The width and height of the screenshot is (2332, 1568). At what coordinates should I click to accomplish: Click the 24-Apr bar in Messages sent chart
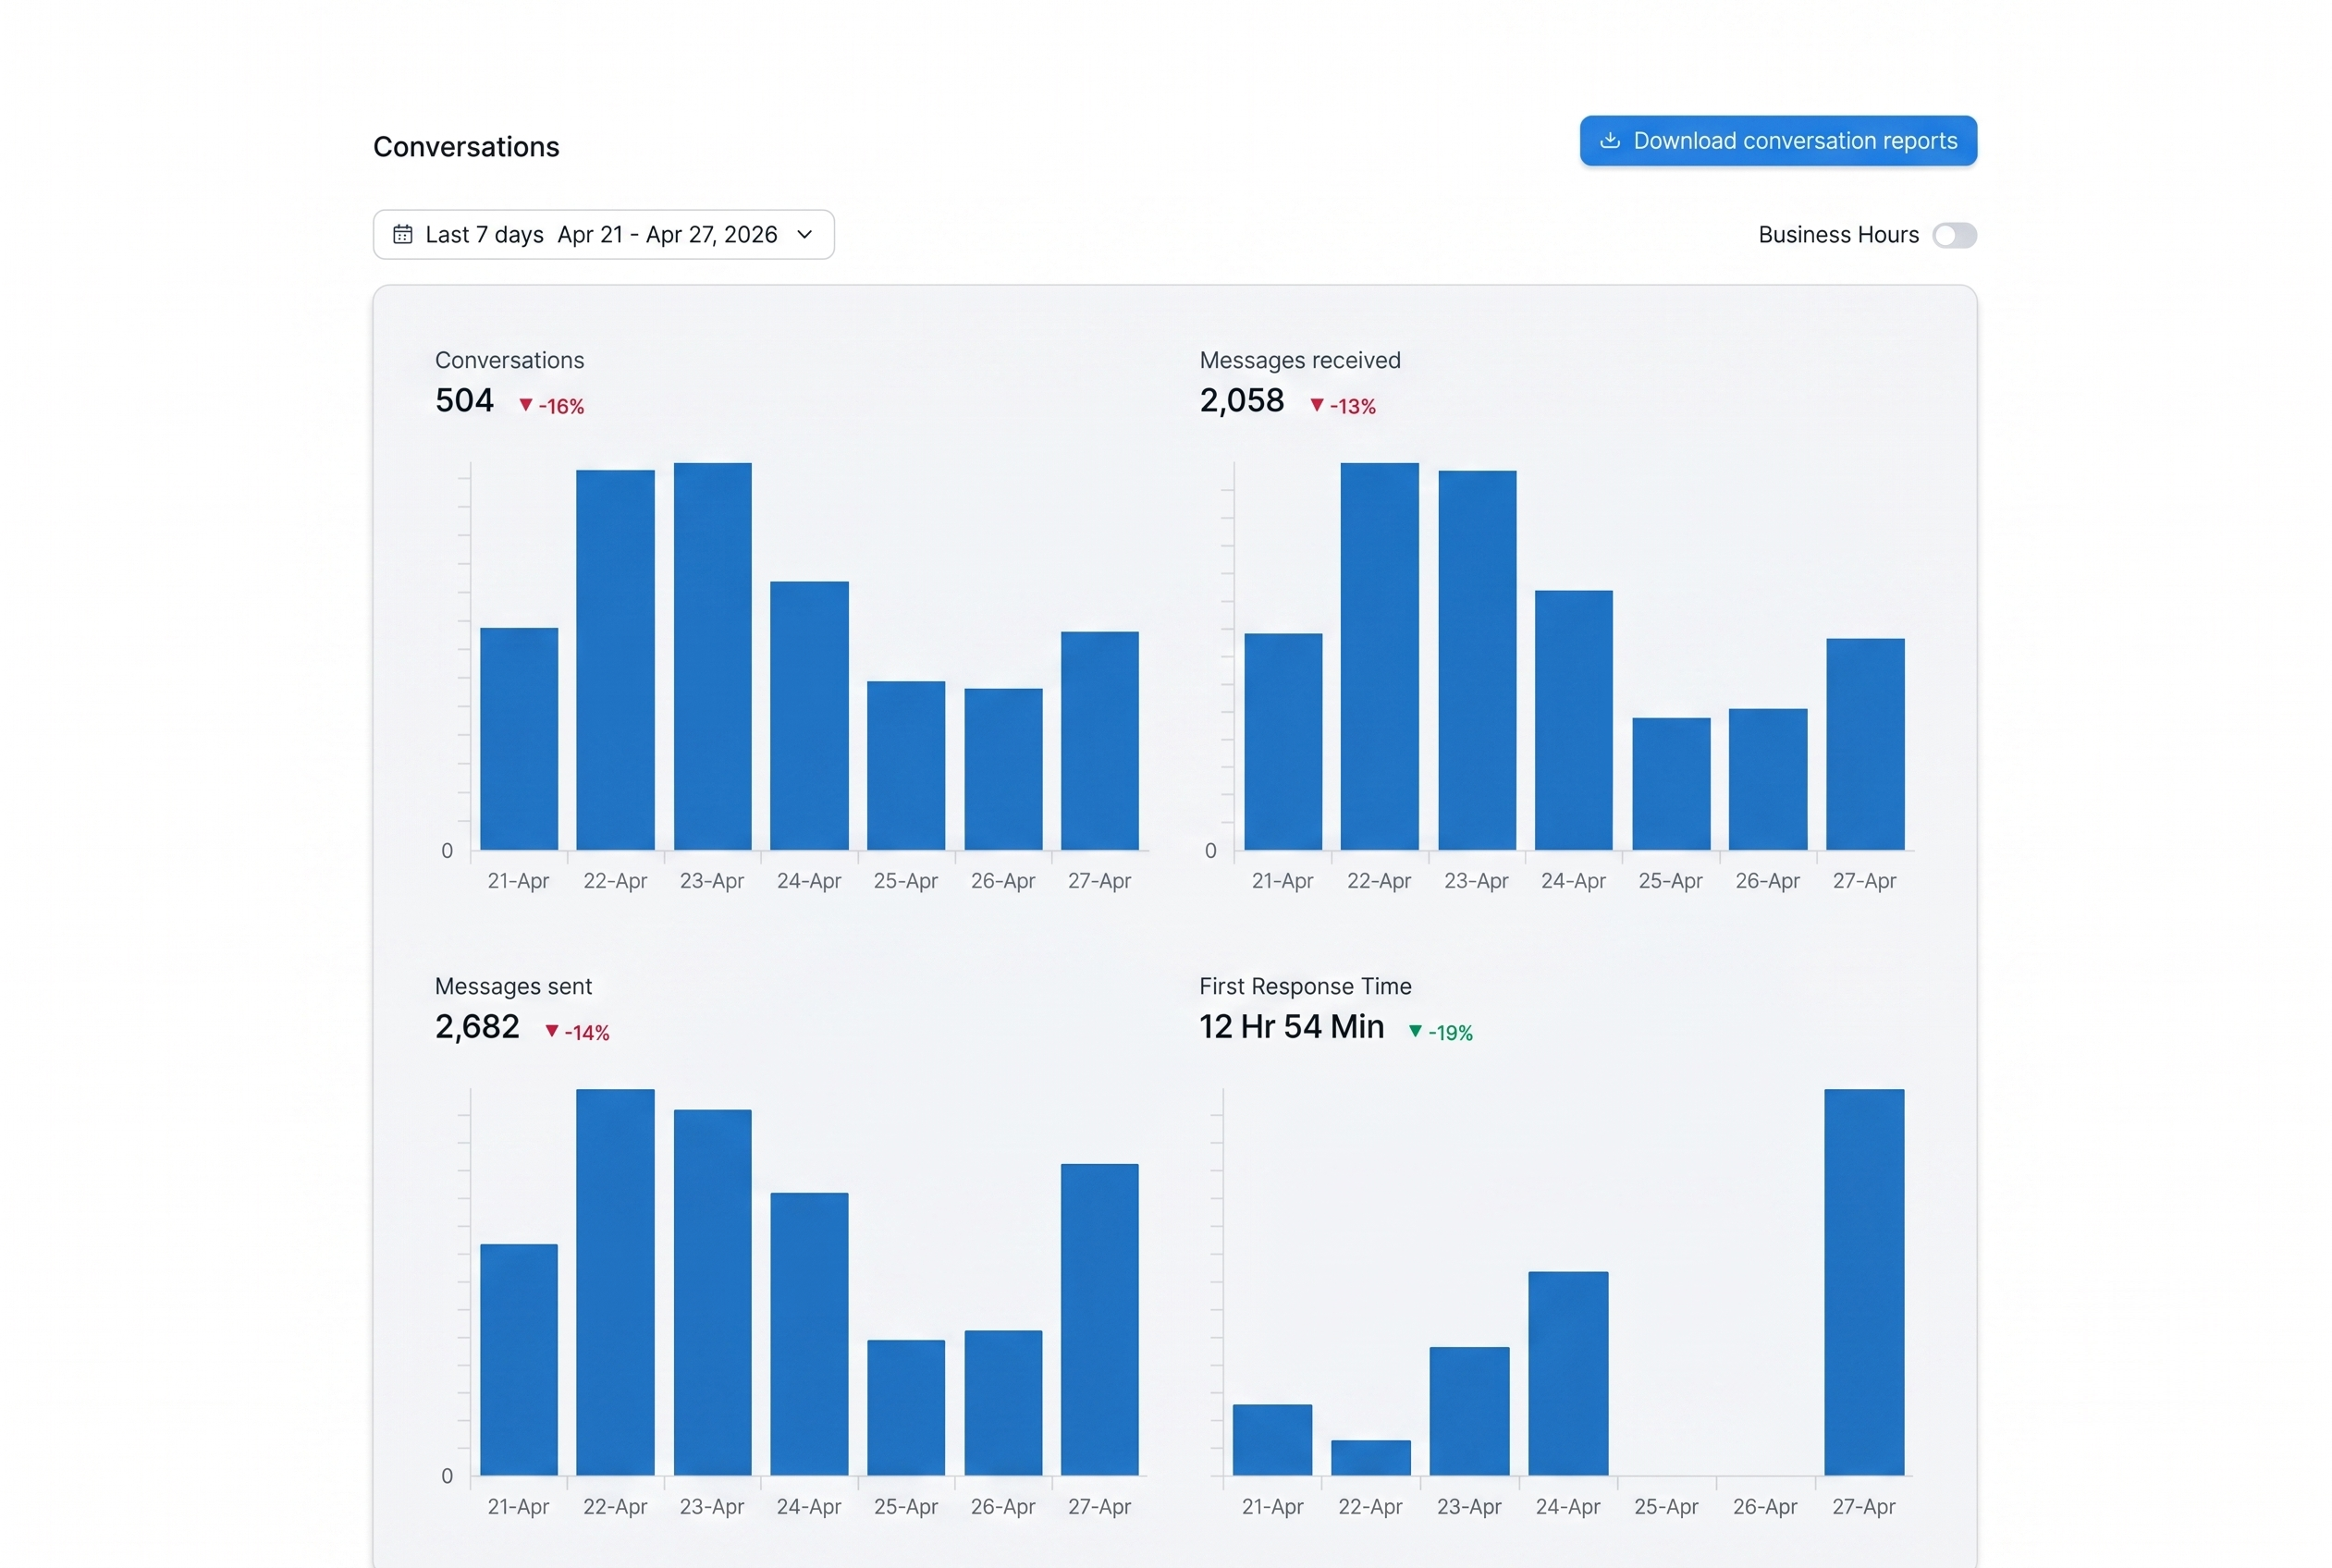[809, 1335]
